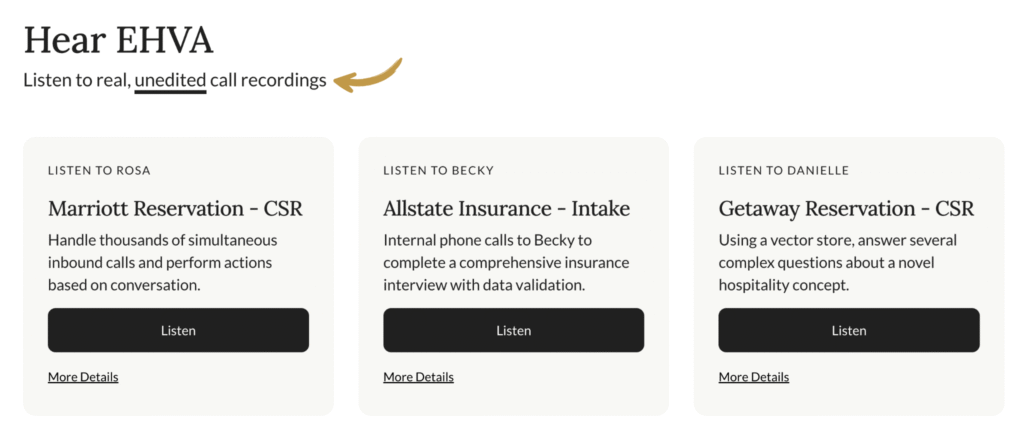
Task: Open More Details for Marriott Reservation
Action: (83, 377)
